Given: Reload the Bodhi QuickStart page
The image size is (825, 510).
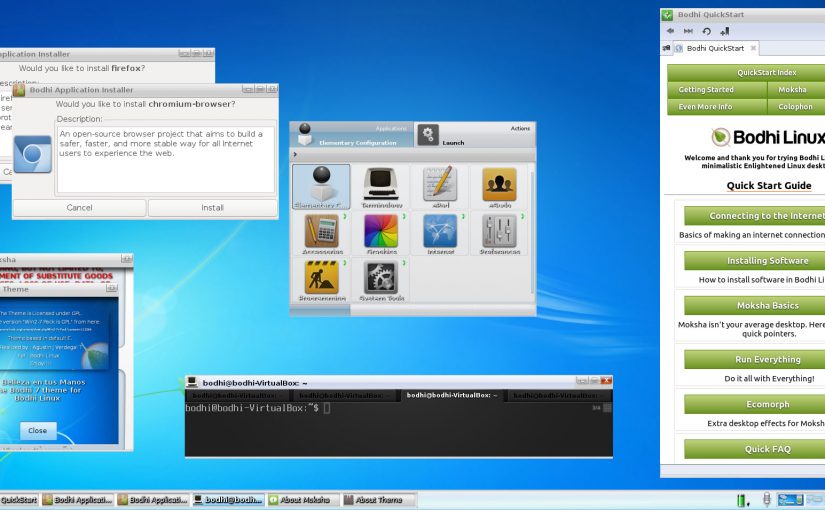Looking at the screenshot, I should pos(707,31).
